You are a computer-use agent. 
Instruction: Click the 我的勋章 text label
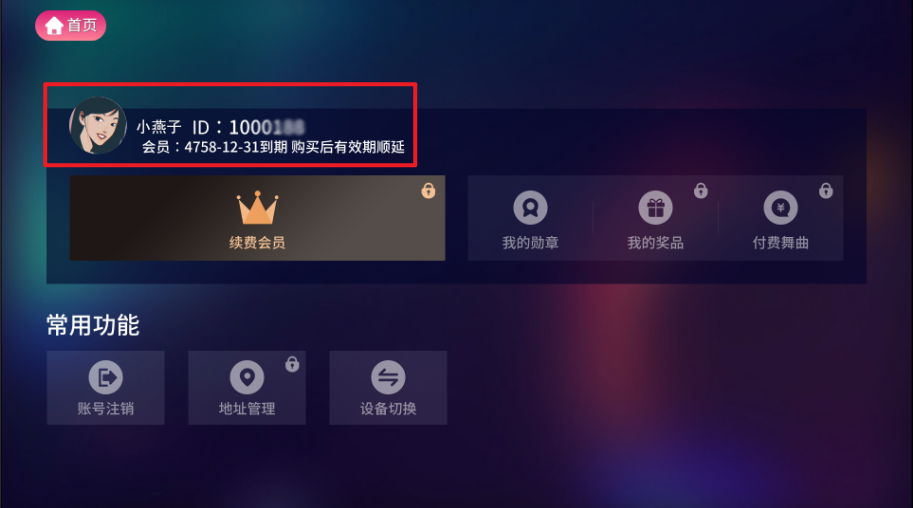coord(530,242)
